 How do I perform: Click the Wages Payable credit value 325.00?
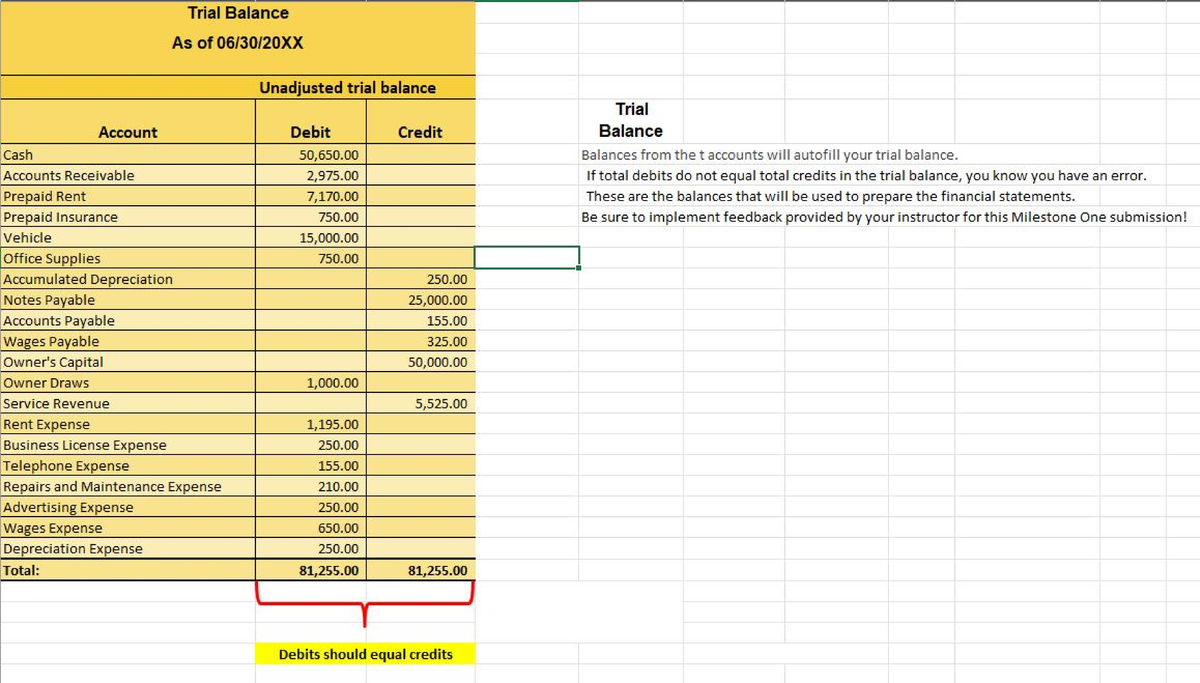446,342
